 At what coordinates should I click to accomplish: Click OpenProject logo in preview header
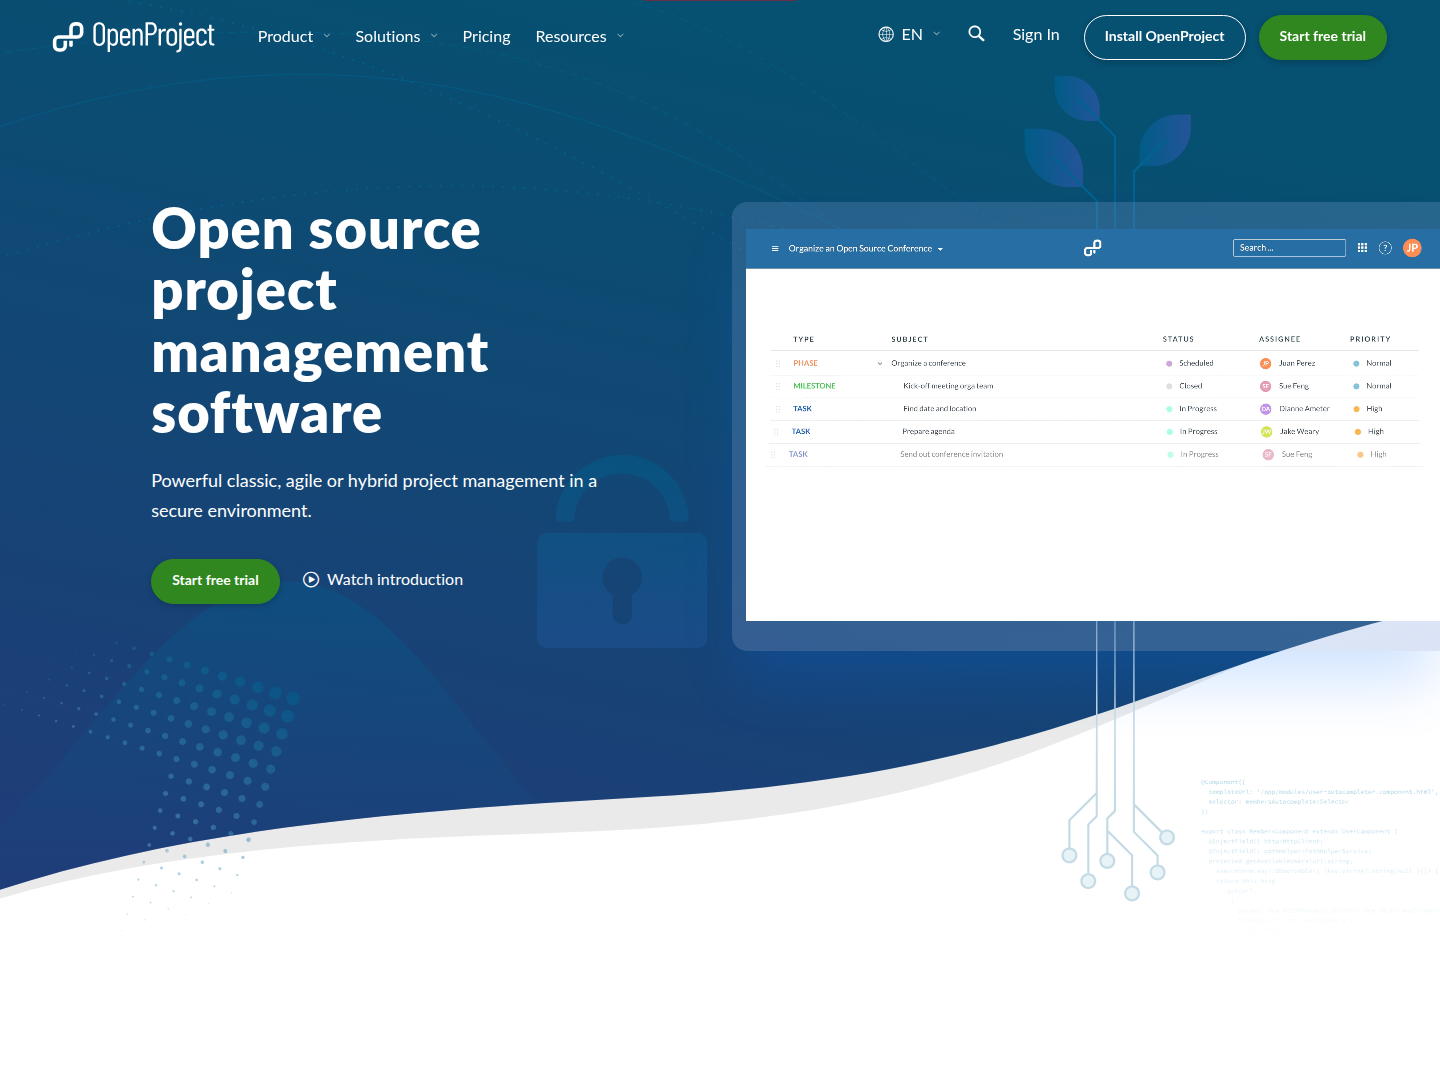[1092, 248]
